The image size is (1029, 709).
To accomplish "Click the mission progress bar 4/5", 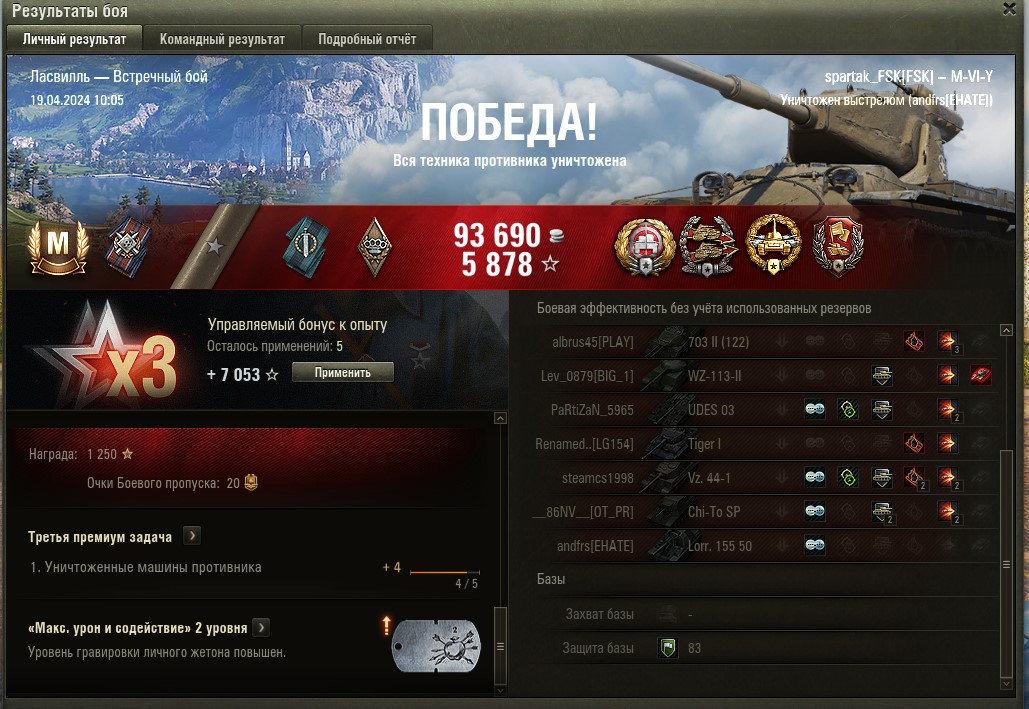I will click(x=445, y=572).
